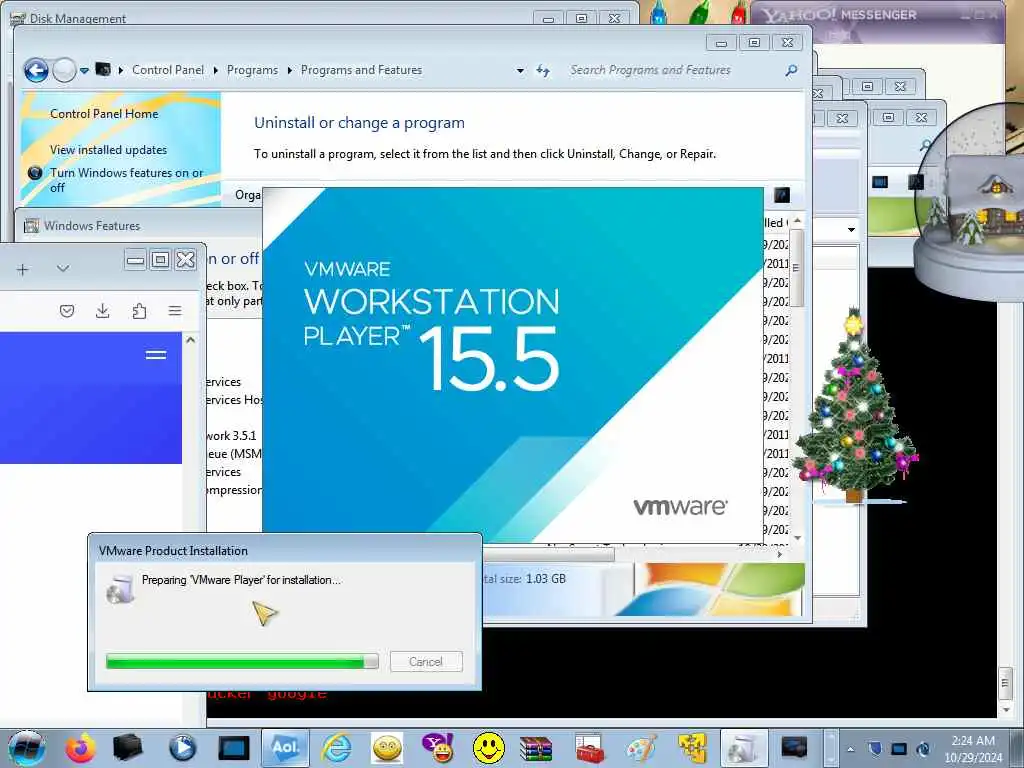Click the Back arrow in Programs and Features
Image resolution: width=1024 pixels, height=768 pixels.
point(36,70)
